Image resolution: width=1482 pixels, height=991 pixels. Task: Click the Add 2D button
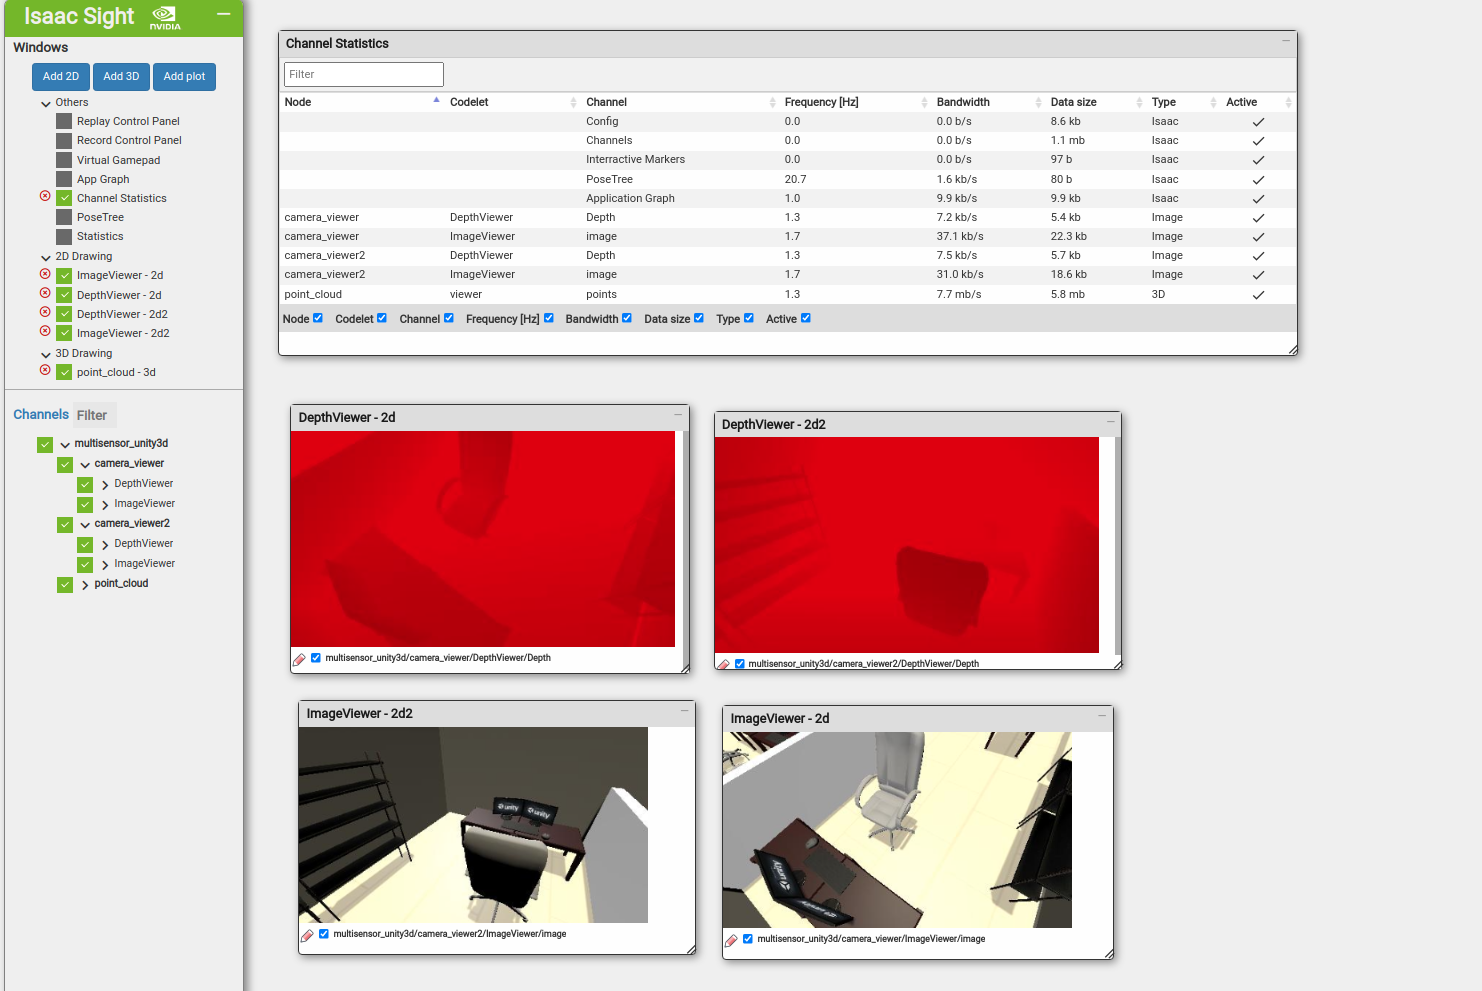pos(60,76)
